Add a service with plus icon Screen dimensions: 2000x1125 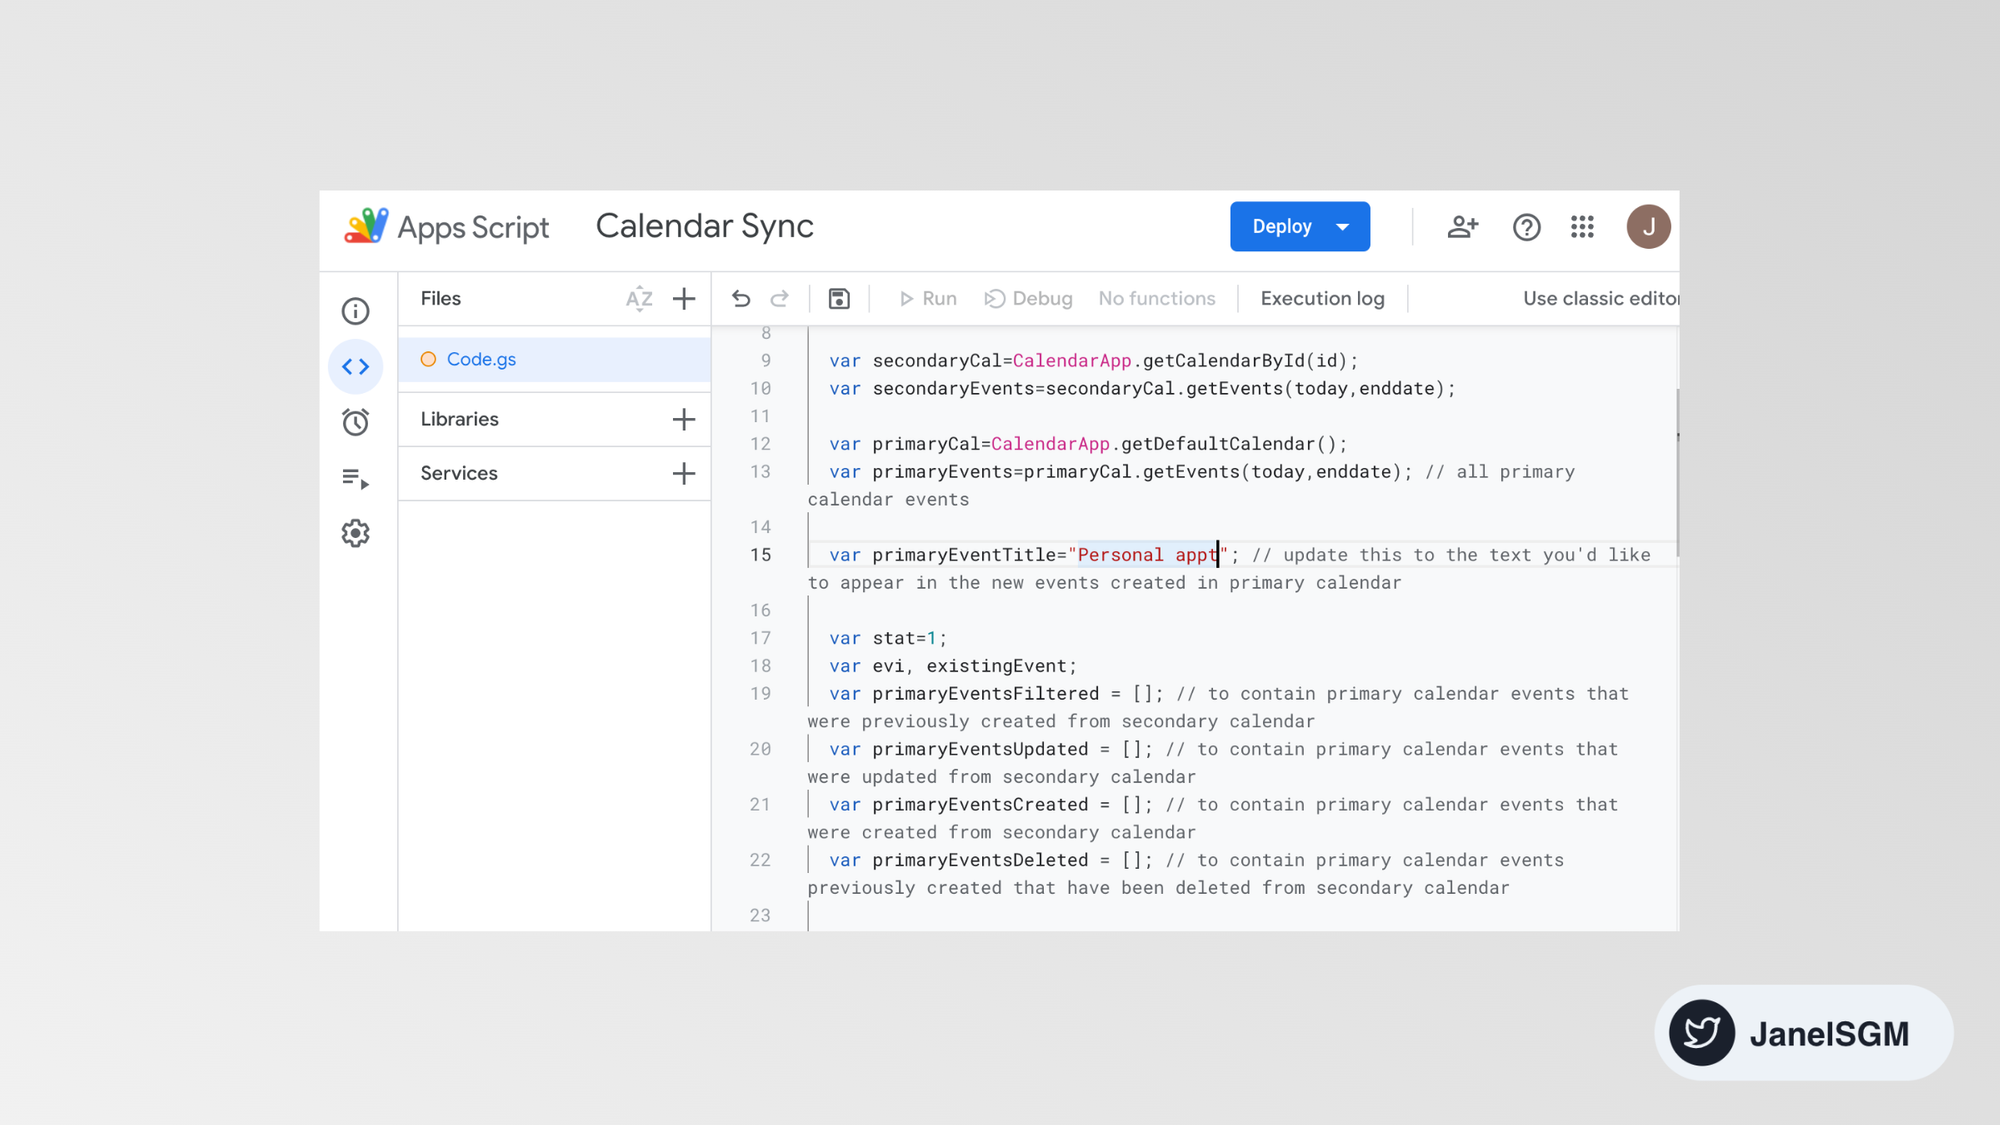pos(684,473)
